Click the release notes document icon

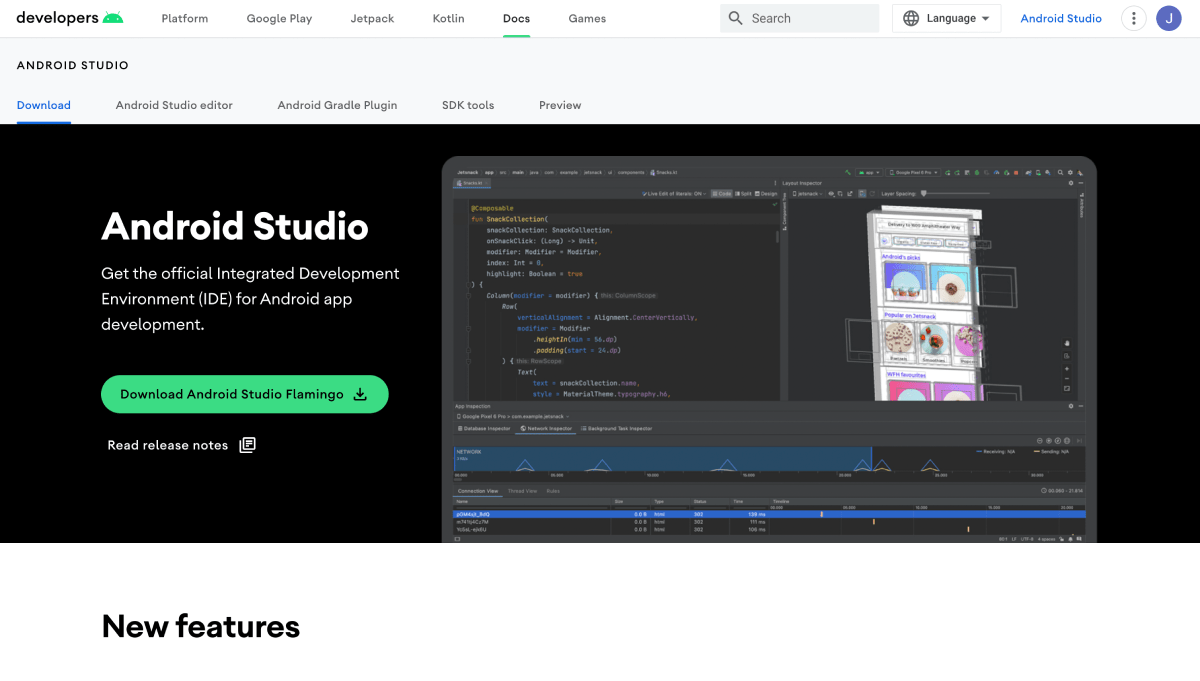[x=247, y=444]
